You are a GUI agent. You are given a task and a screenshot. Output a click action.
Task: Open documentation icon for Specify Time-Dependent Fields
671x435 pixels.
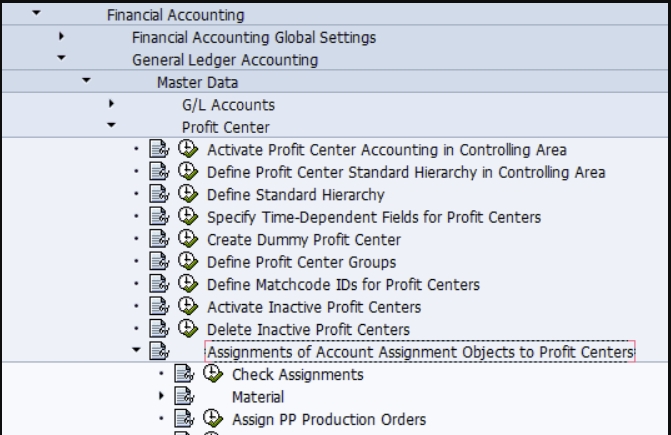[x=158, y=217]
